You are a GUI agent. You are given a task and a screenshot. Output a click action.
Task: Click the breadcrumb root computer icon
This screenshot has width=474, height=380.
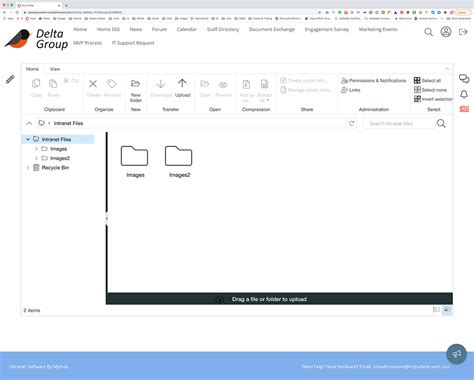pos(41,123)
